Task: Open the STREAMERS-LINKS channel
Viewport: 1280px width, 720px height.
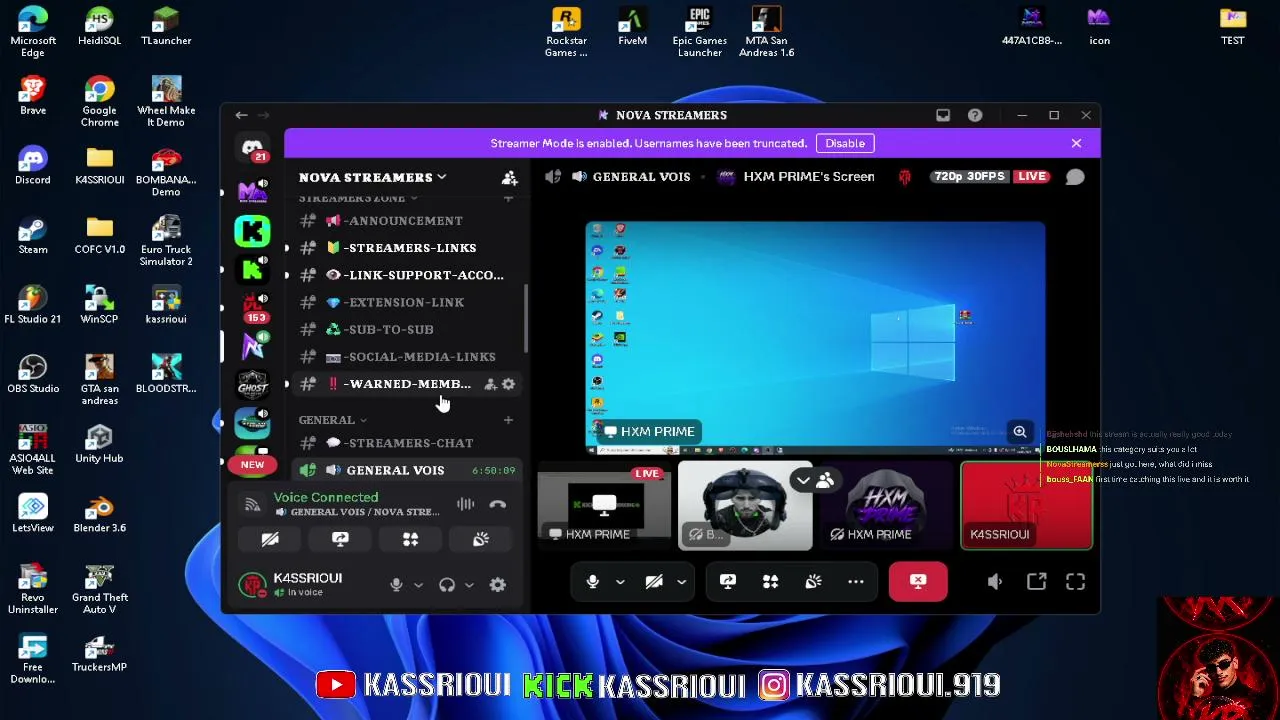Action: pos(406,248)
